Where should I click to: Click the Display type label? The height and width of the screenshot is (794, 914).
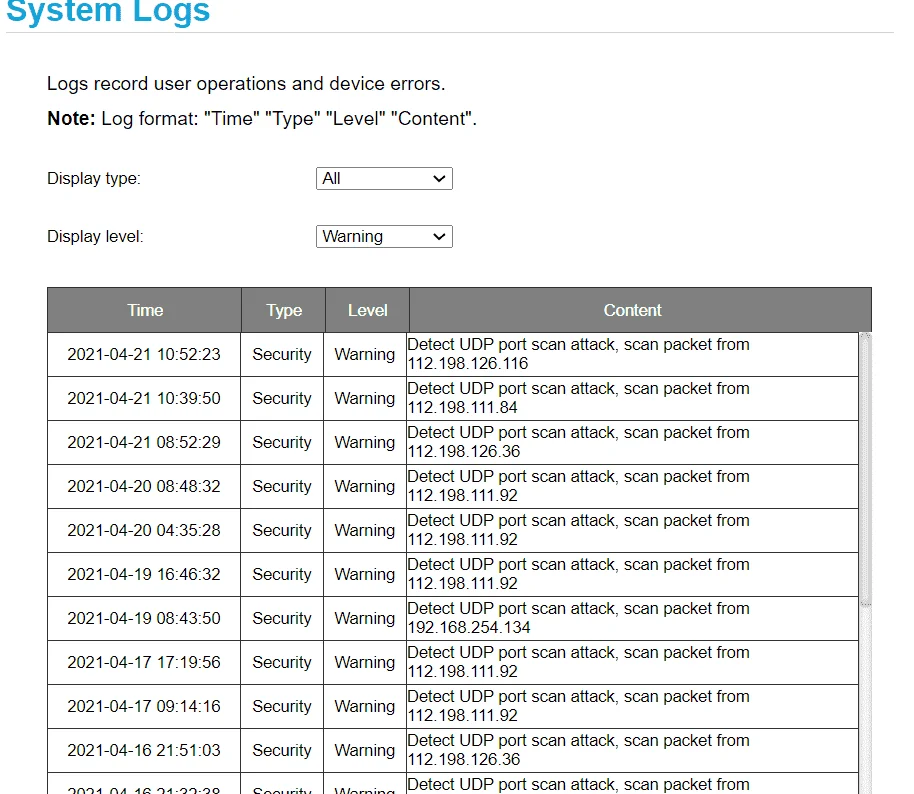click(94, 178)
